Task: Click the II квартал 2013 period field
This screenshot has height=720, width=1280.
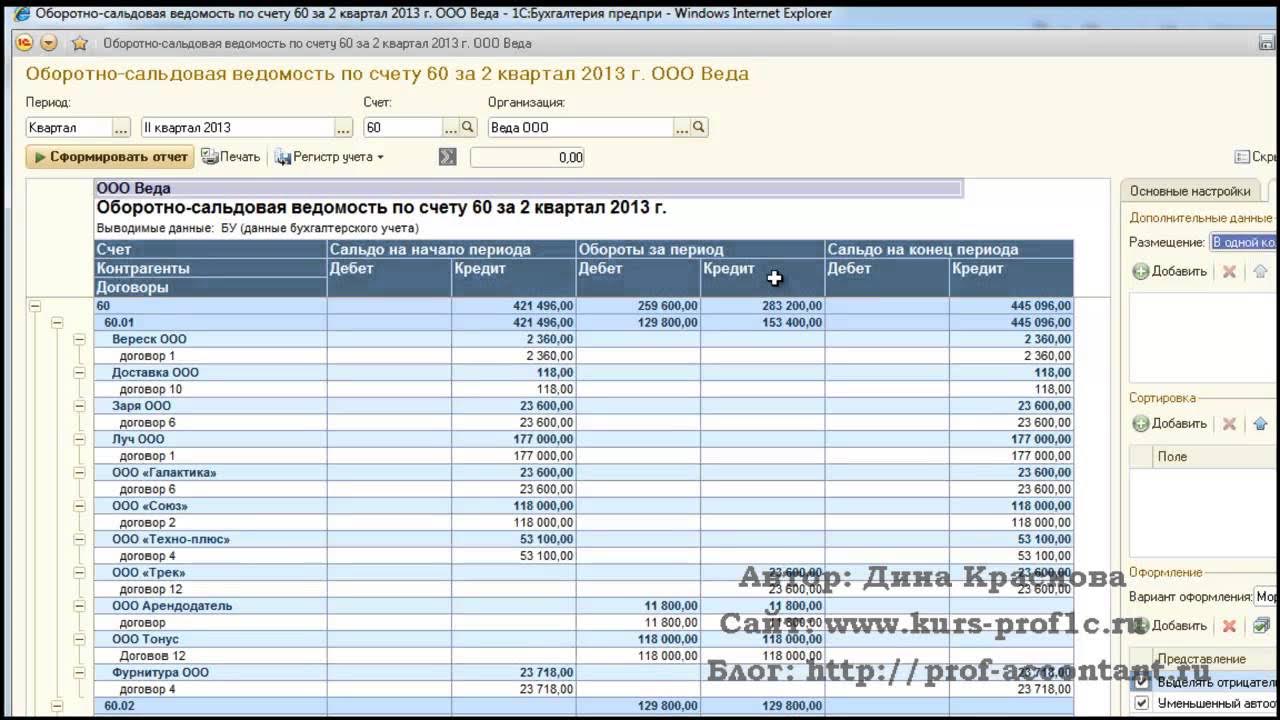Action: pos(237,128)
